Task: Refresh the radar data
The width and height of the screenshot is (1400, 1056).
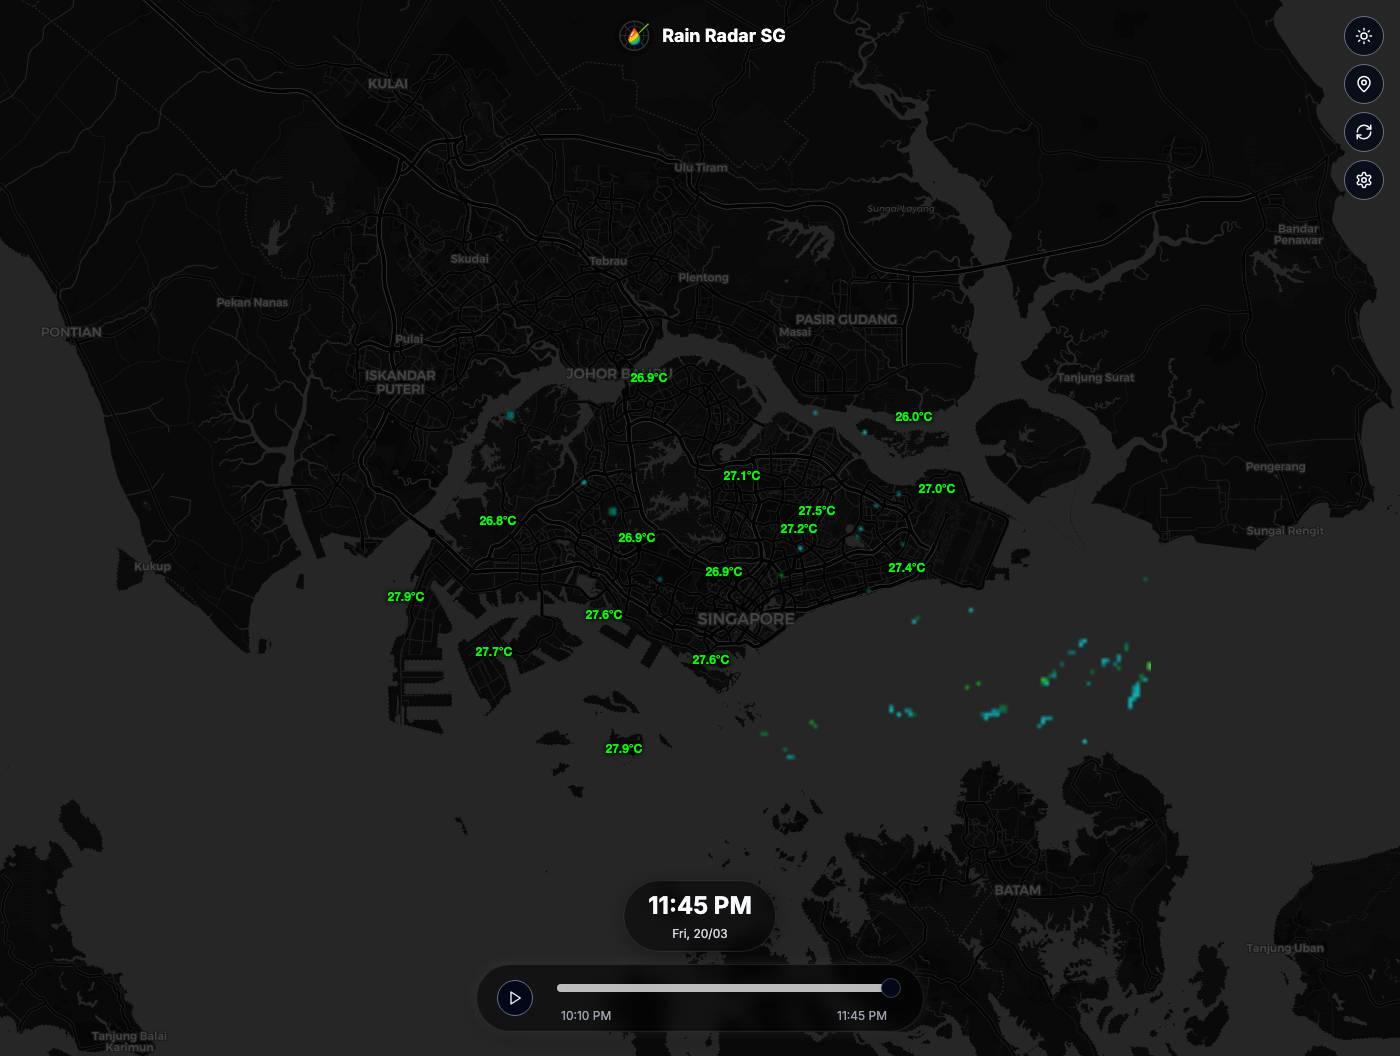Action: coord(1364,131)
